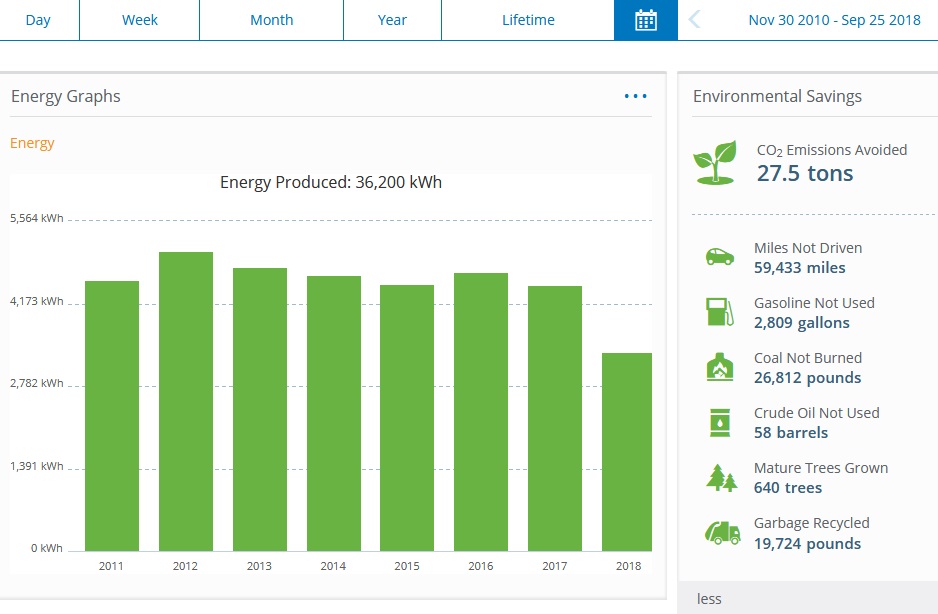Screen dimensions: 938x614
Task: Click the 2011 energy bar
Action: click(112, 416)
